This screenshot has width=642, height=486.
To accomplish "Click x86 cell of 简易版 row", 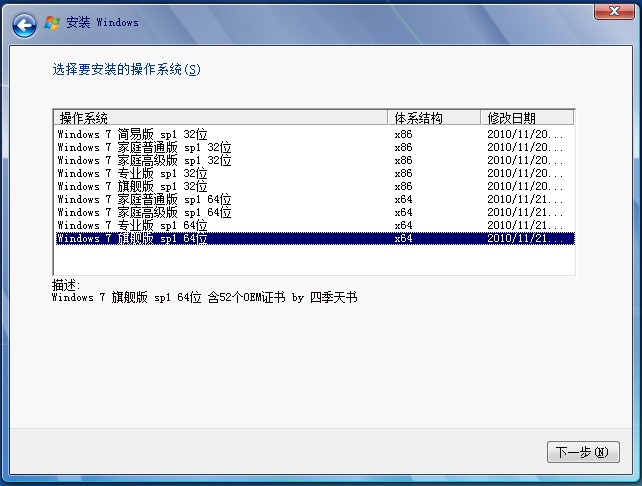I will [x=403, y=134].
